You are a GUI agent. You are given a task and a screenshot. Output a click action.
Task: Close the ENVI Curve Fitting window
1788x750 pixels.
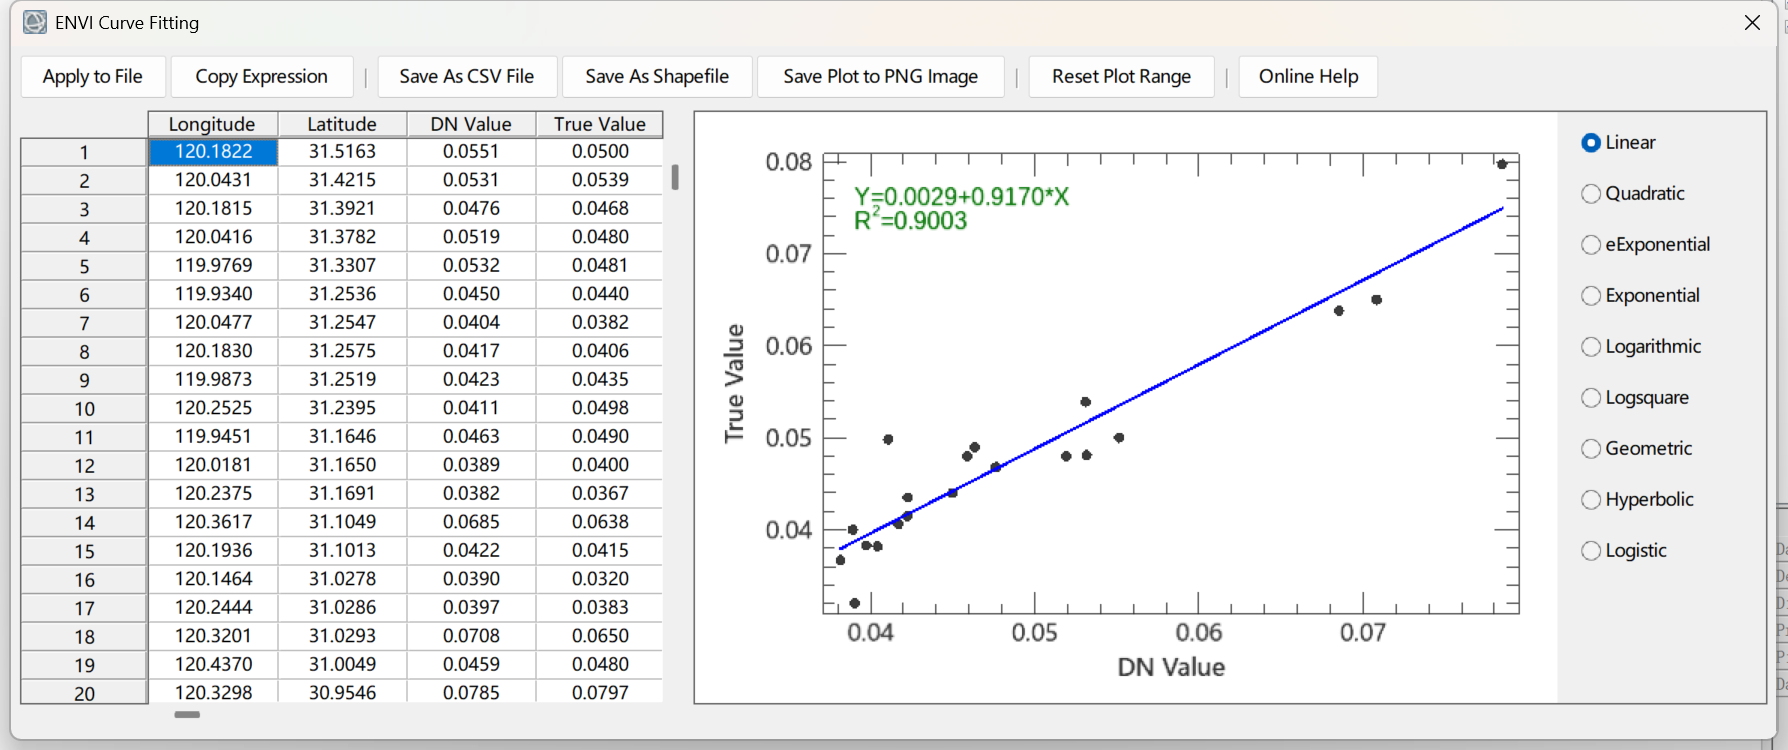pos(1752,22)
